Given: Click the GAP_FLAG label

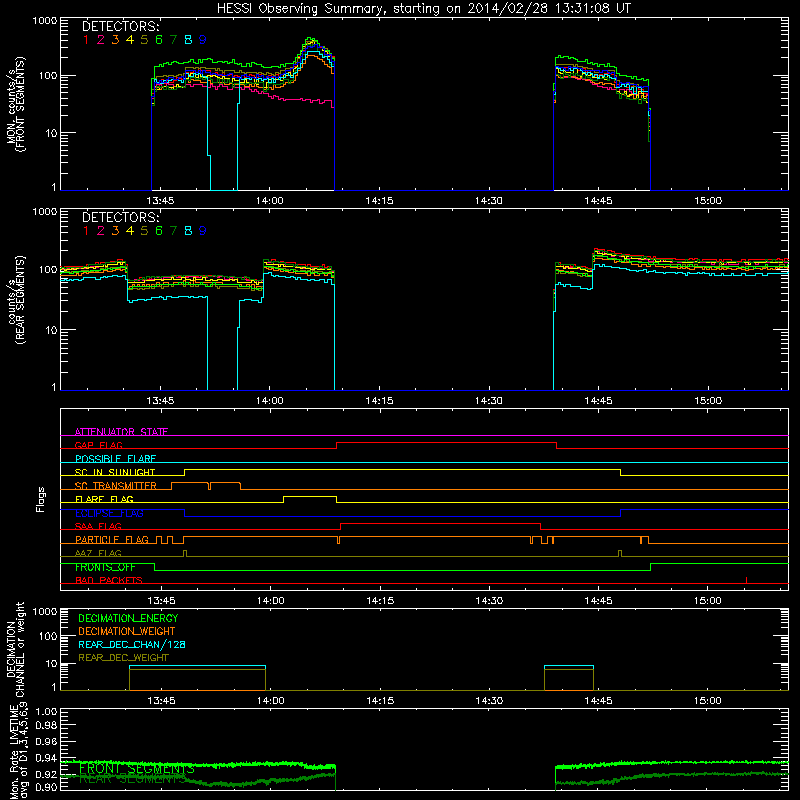Looking at the screenshot, I should [98, 445].
